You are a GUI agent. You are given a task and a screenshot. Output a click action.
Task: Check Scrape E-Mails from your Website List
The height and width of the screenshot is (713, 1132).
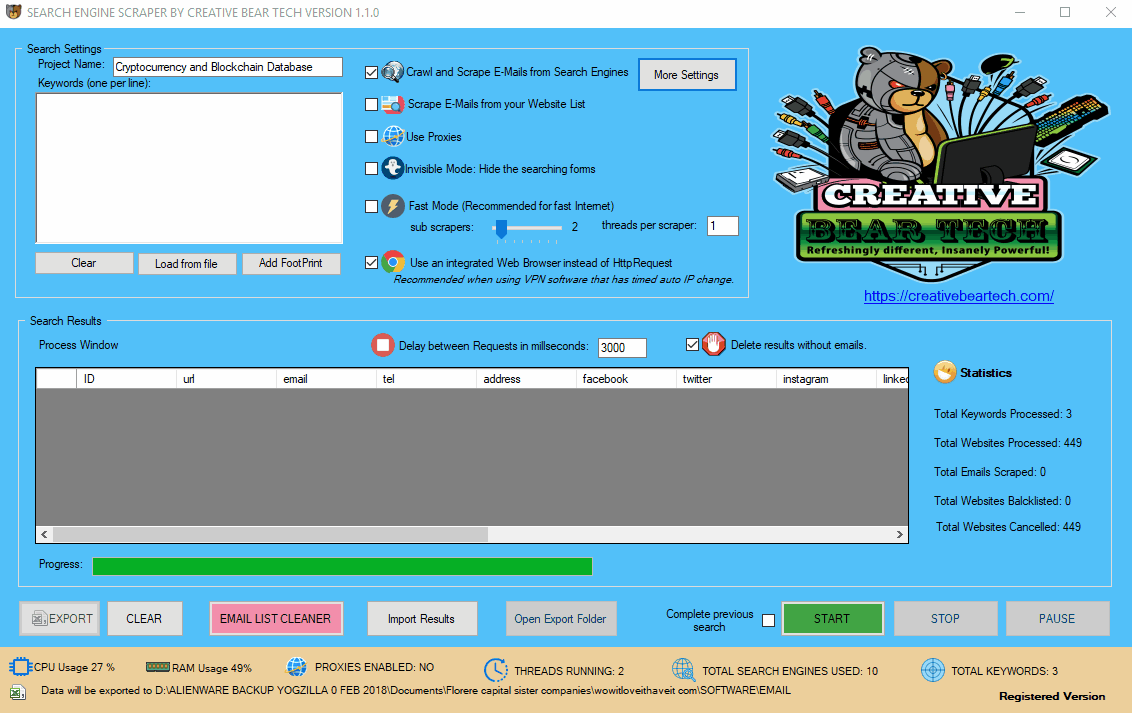(x=371, y=105)
